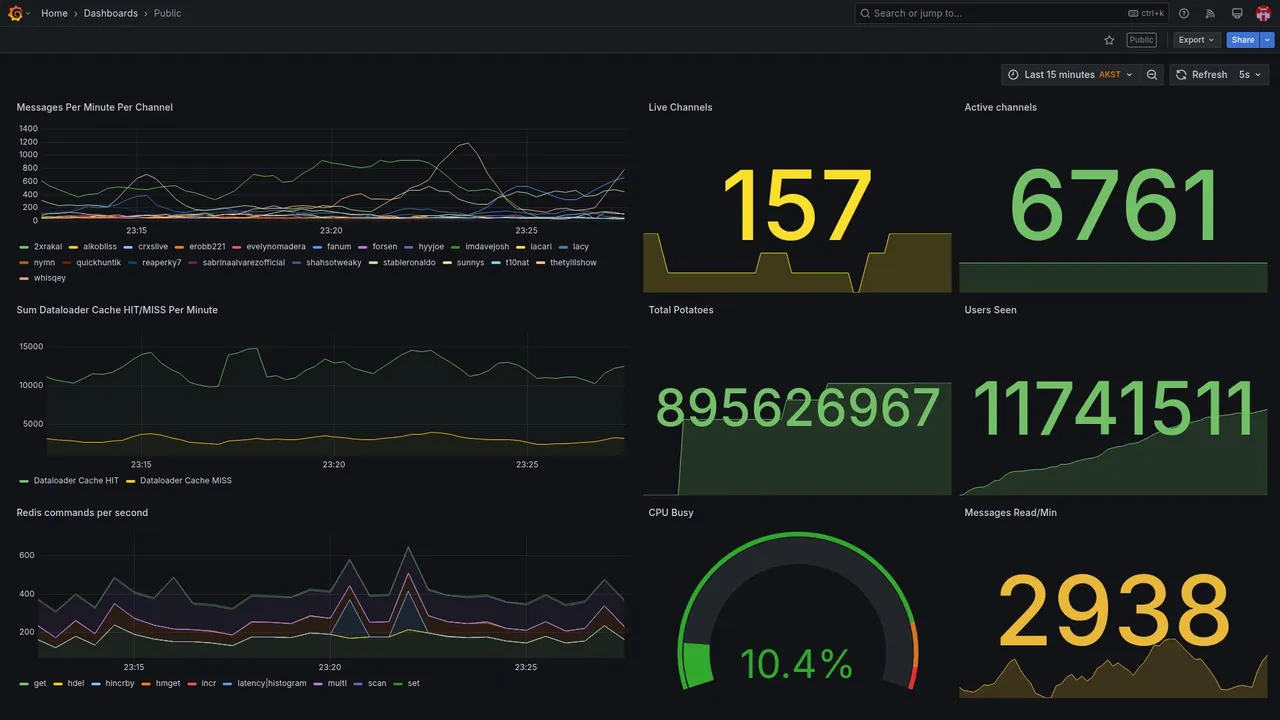Toggle Dataloader Cache MISS series visibility
The image size is (1280, 720).
tap(179, 481)
